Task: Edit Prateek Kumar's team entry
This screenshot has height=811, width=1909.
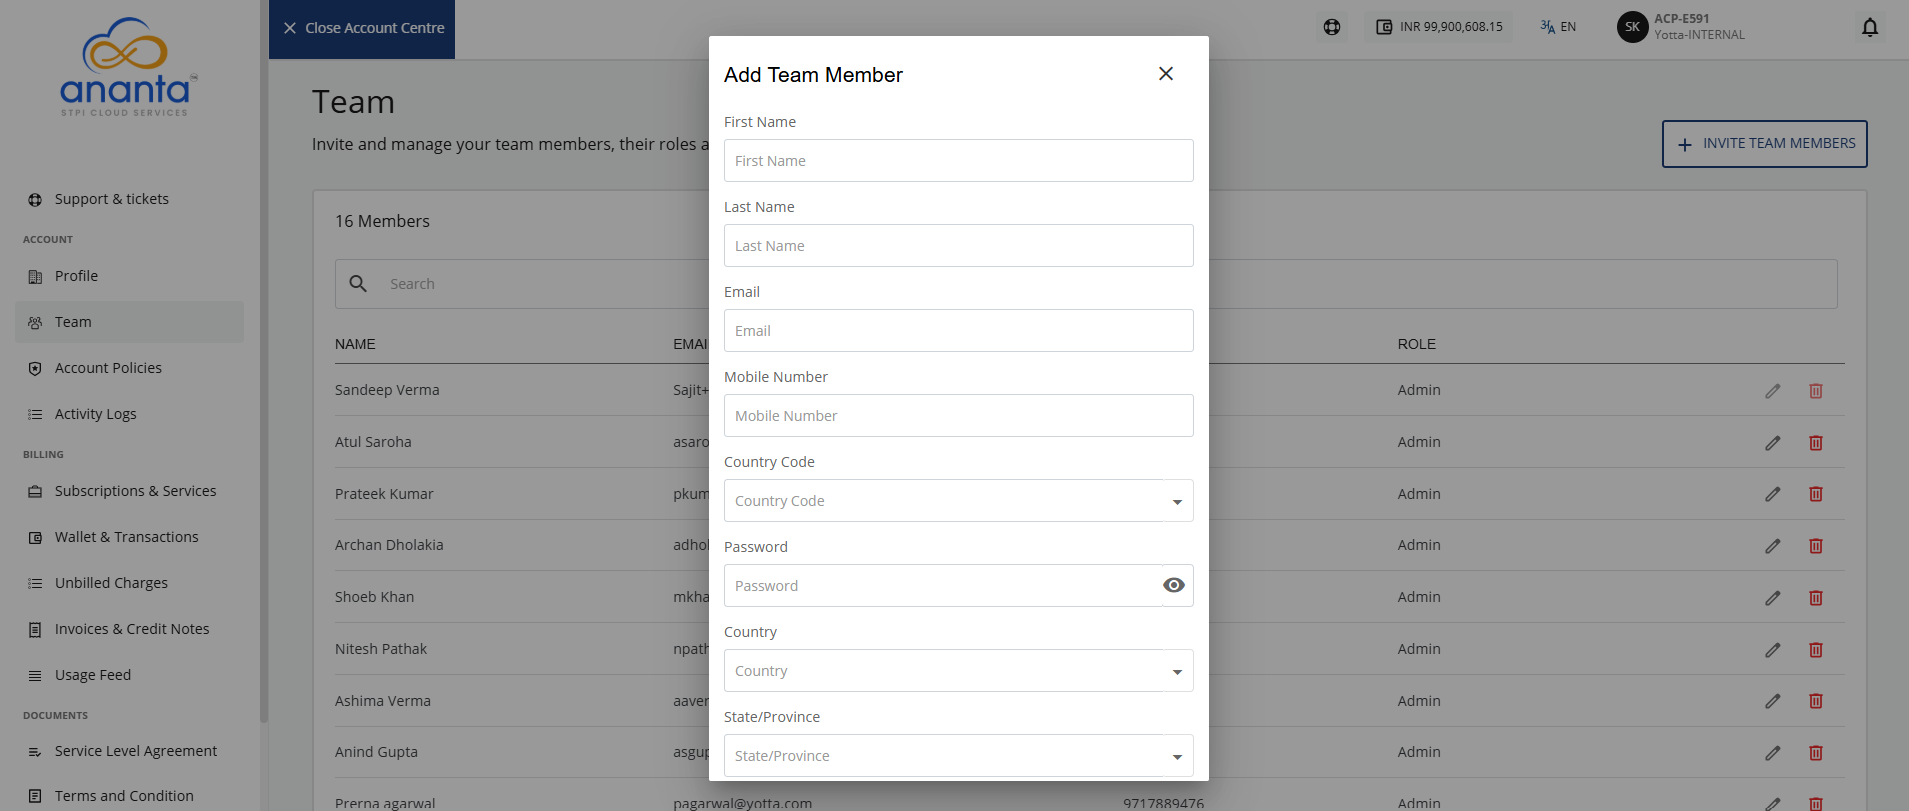Action: click(x=1773, y=494)
